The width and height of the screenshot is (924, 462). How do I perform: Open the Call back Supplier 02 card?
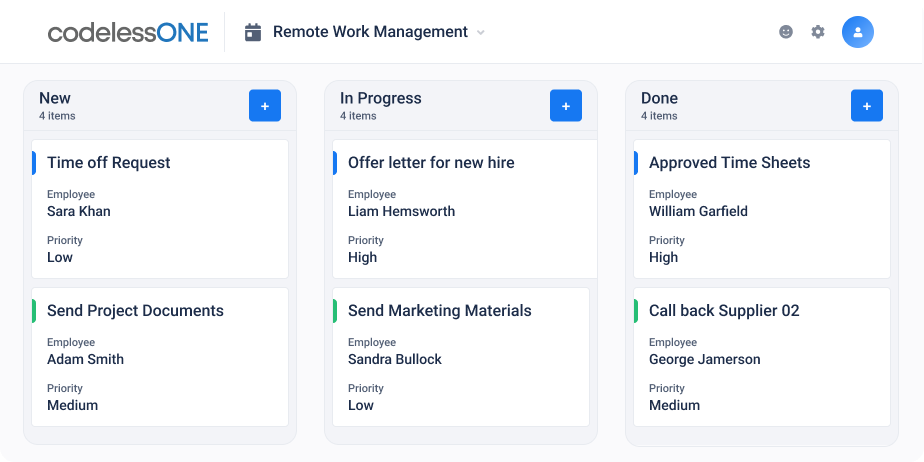click(x=762, y=357)
